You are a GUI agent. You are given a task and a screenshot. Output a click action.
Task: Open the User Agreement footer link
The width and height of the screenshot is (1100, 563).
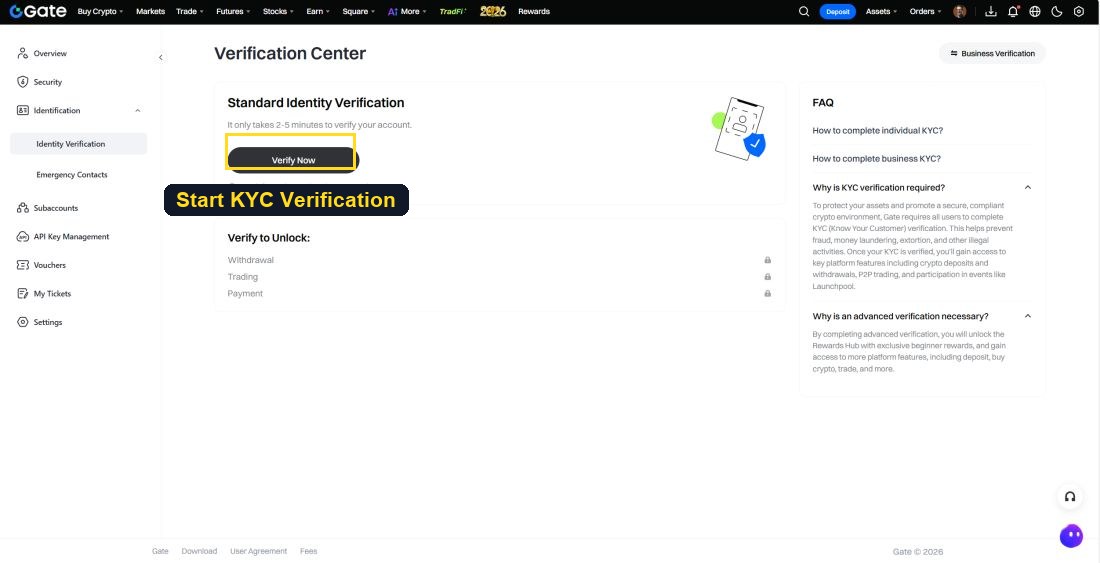click(x=258, y=551)
